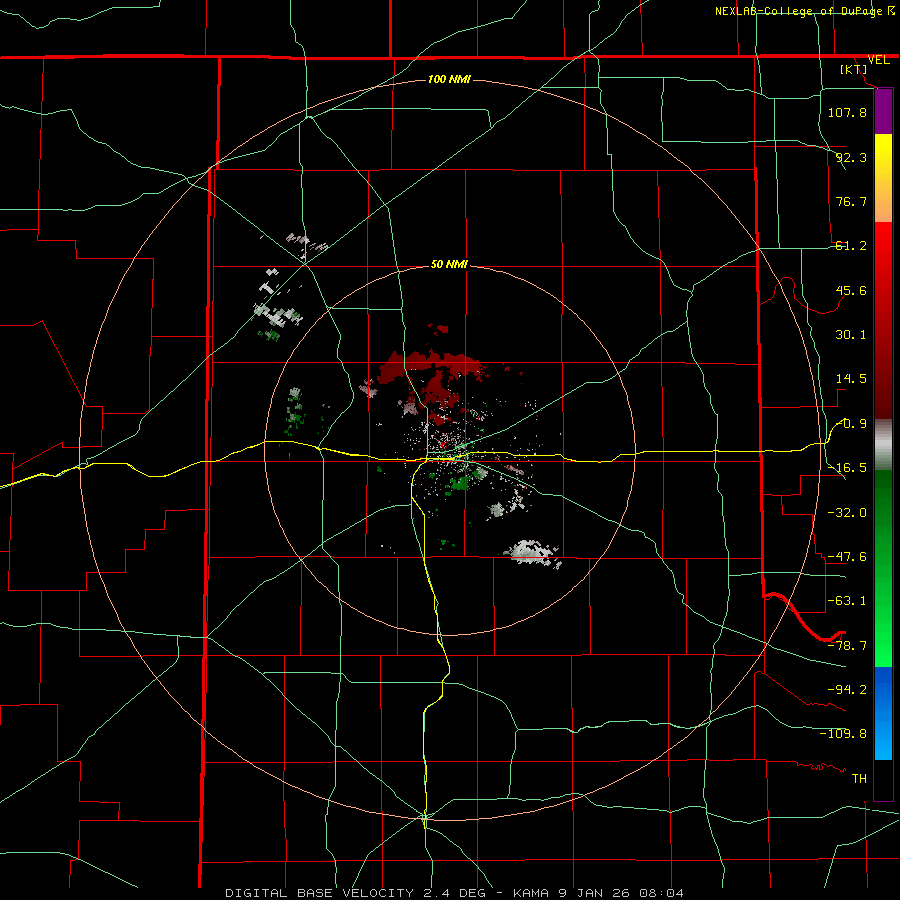
Task: Select the -63.1 scale value
Action: coord(847,601)
